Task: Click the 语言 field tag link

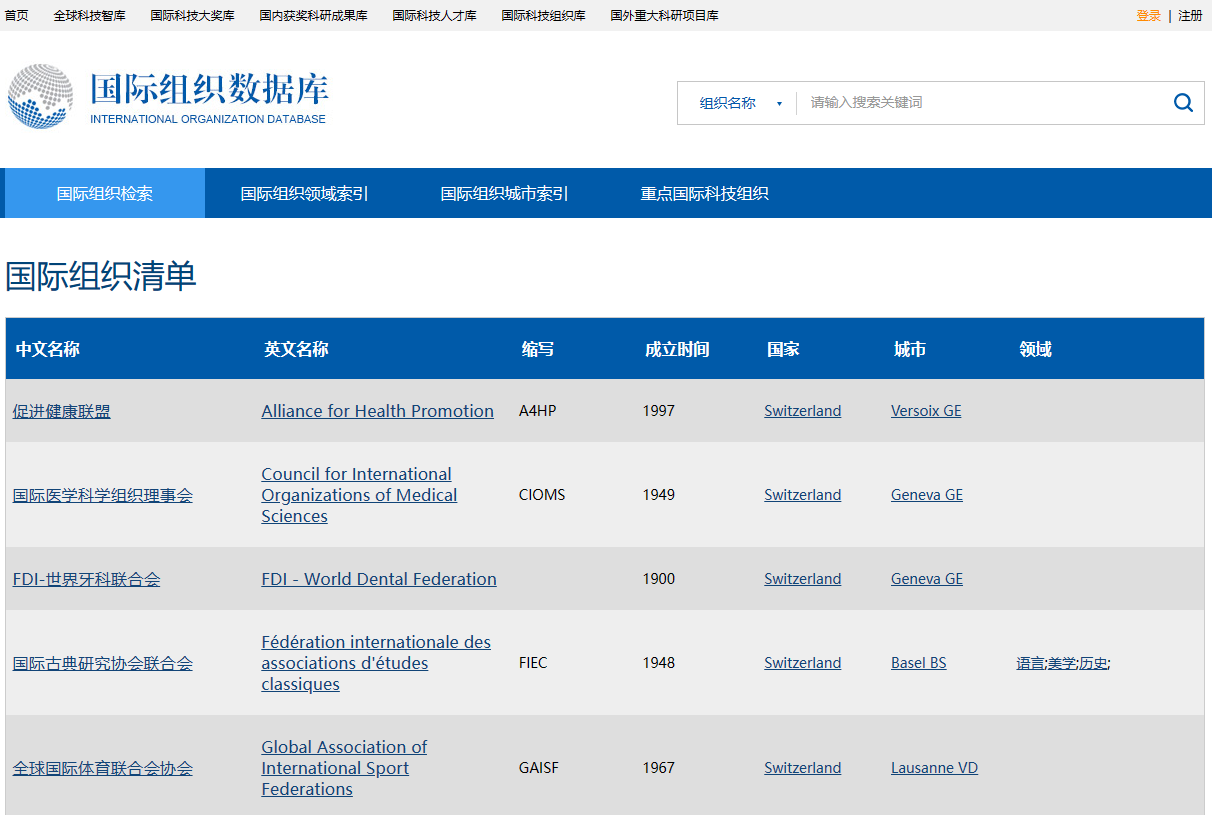Action: click(x=1029, y=663)
